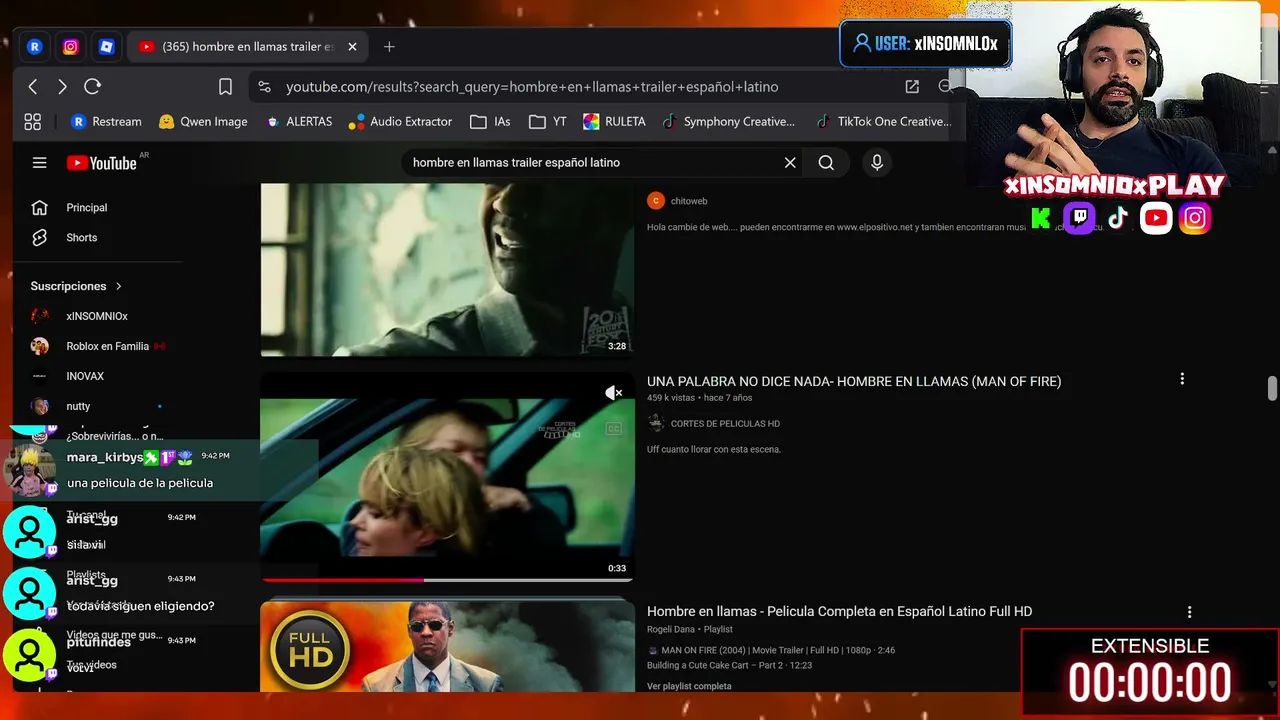
Task: Open the UNA PALABRA NO DICE NADA video
Action: (854, 381)
